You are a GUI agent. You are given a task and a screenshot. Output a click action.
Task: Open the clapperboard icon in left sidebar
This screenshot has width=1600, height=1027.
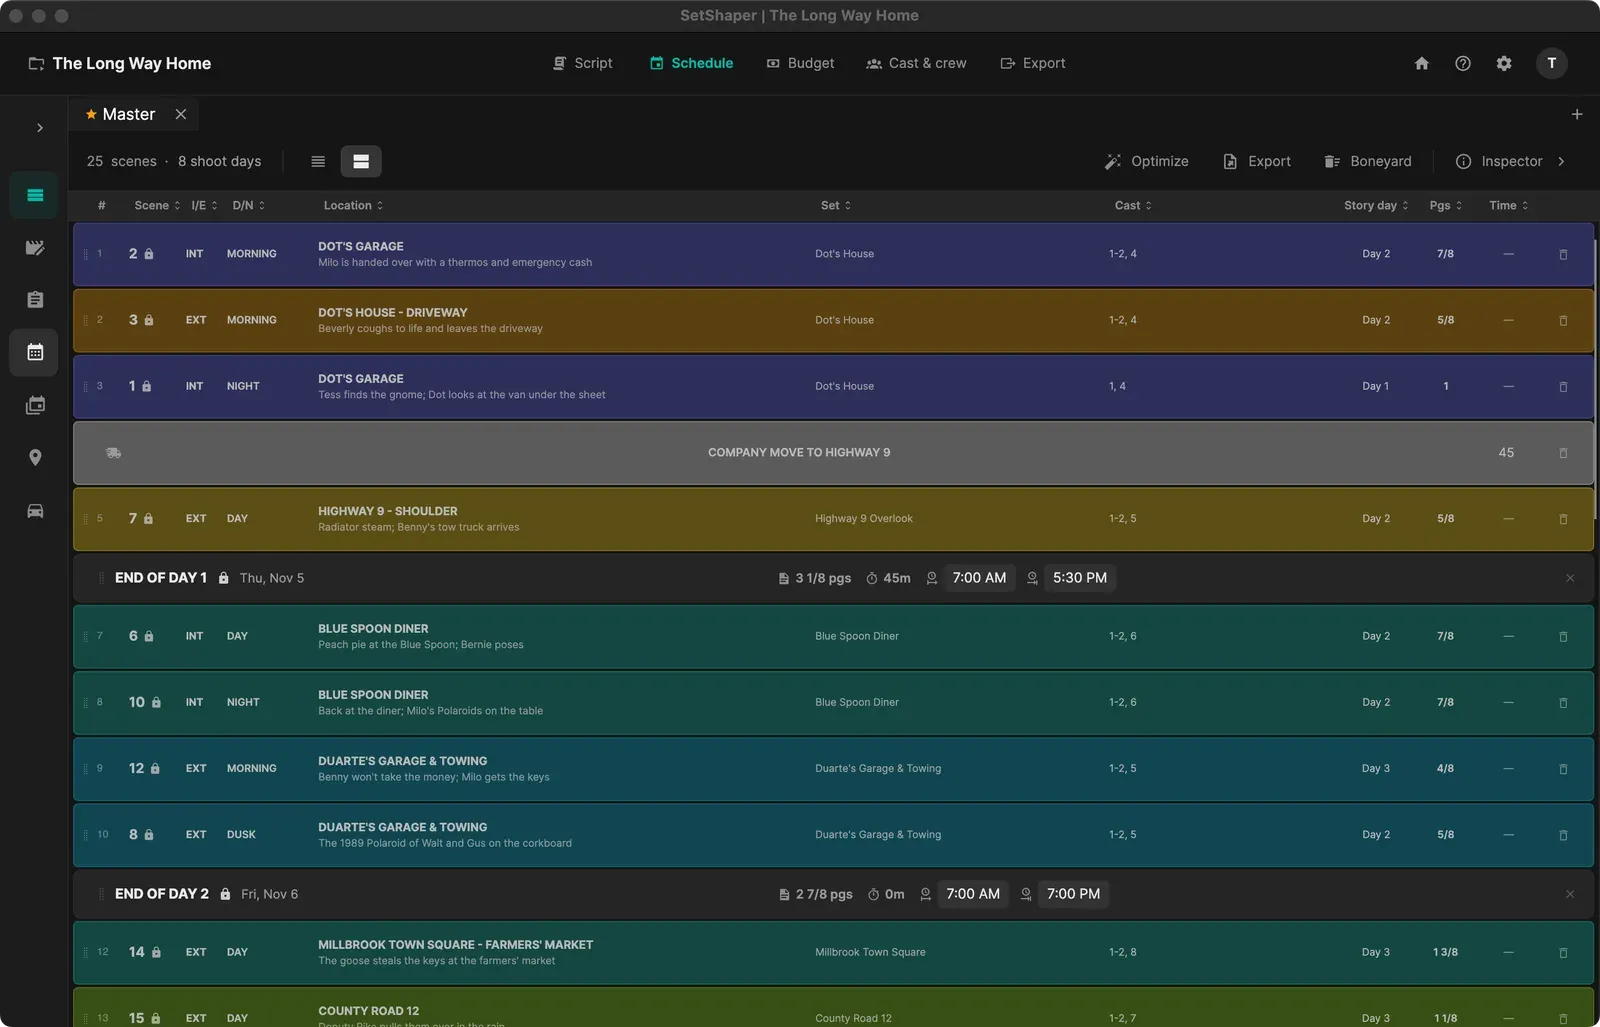coord(35,248)
